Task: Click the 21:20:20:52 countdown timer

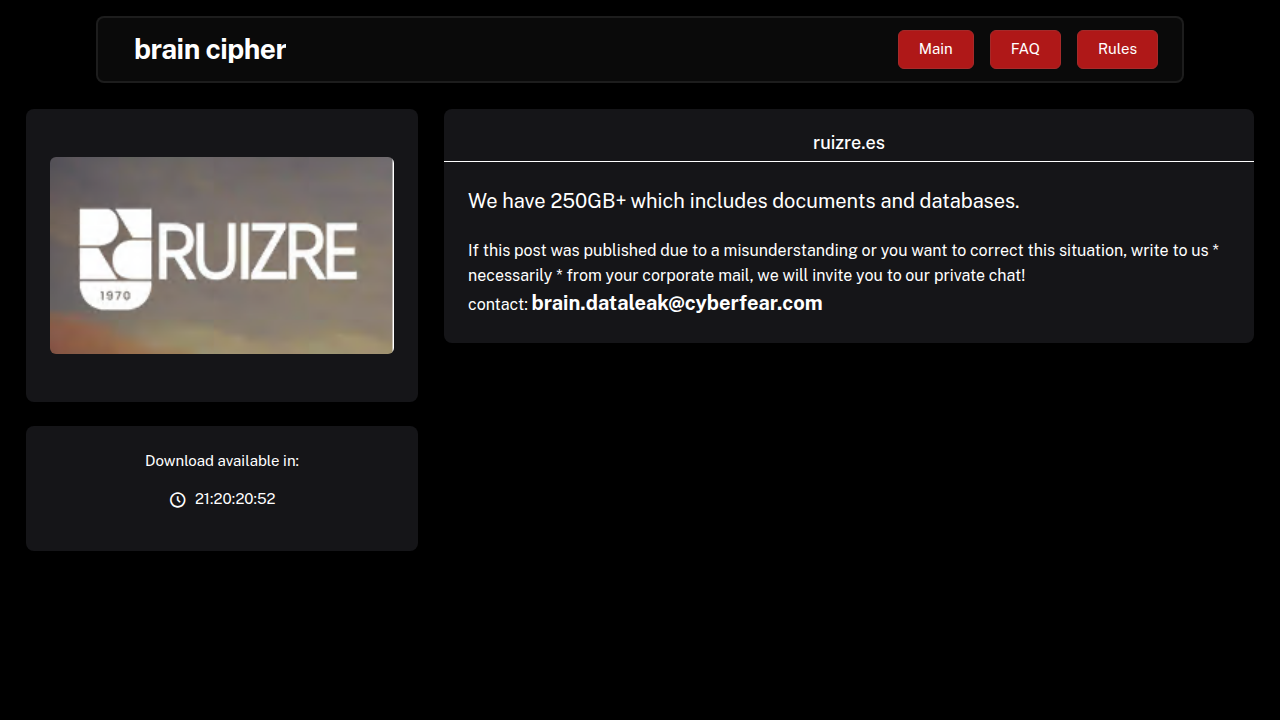Action: [x=235, y=499]
